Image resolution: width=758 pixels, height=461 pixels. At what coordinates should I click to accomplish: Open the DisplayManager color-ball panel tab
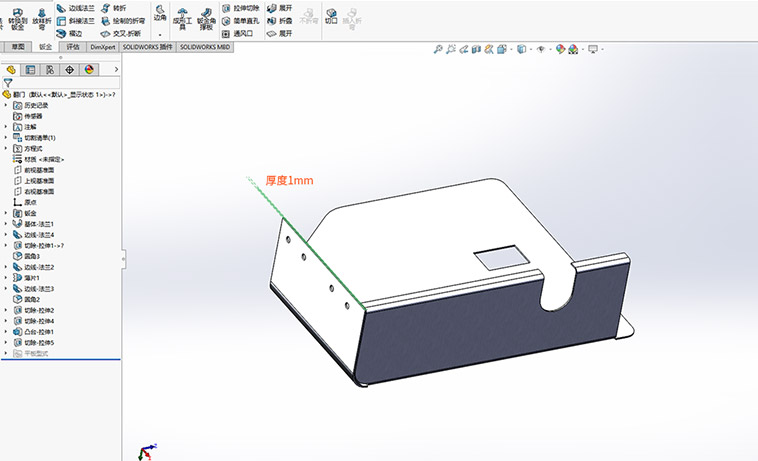click(89, 69)
